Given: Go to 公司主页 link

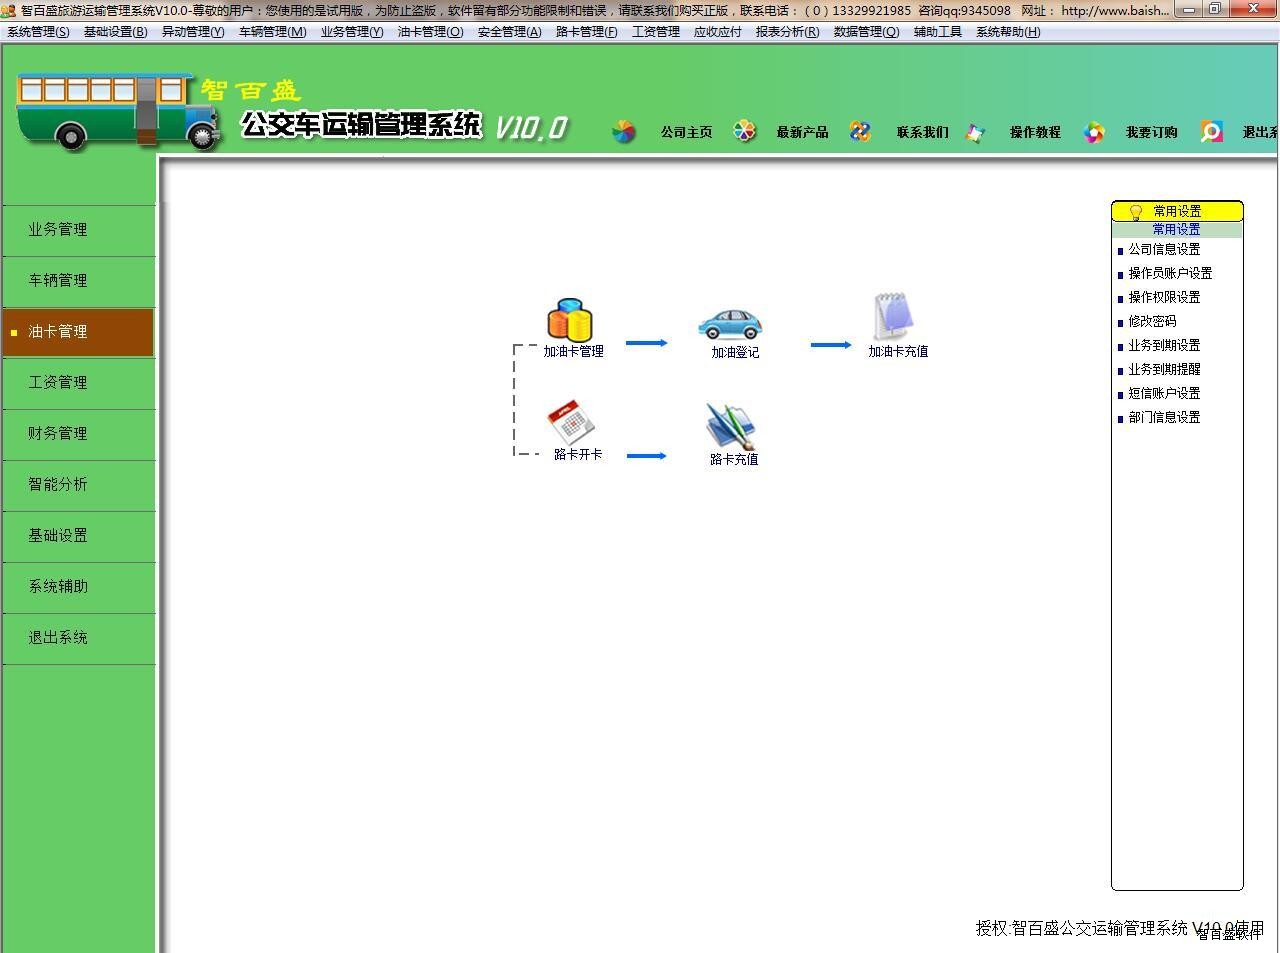Looking at the screenshot, I should 686,132.
